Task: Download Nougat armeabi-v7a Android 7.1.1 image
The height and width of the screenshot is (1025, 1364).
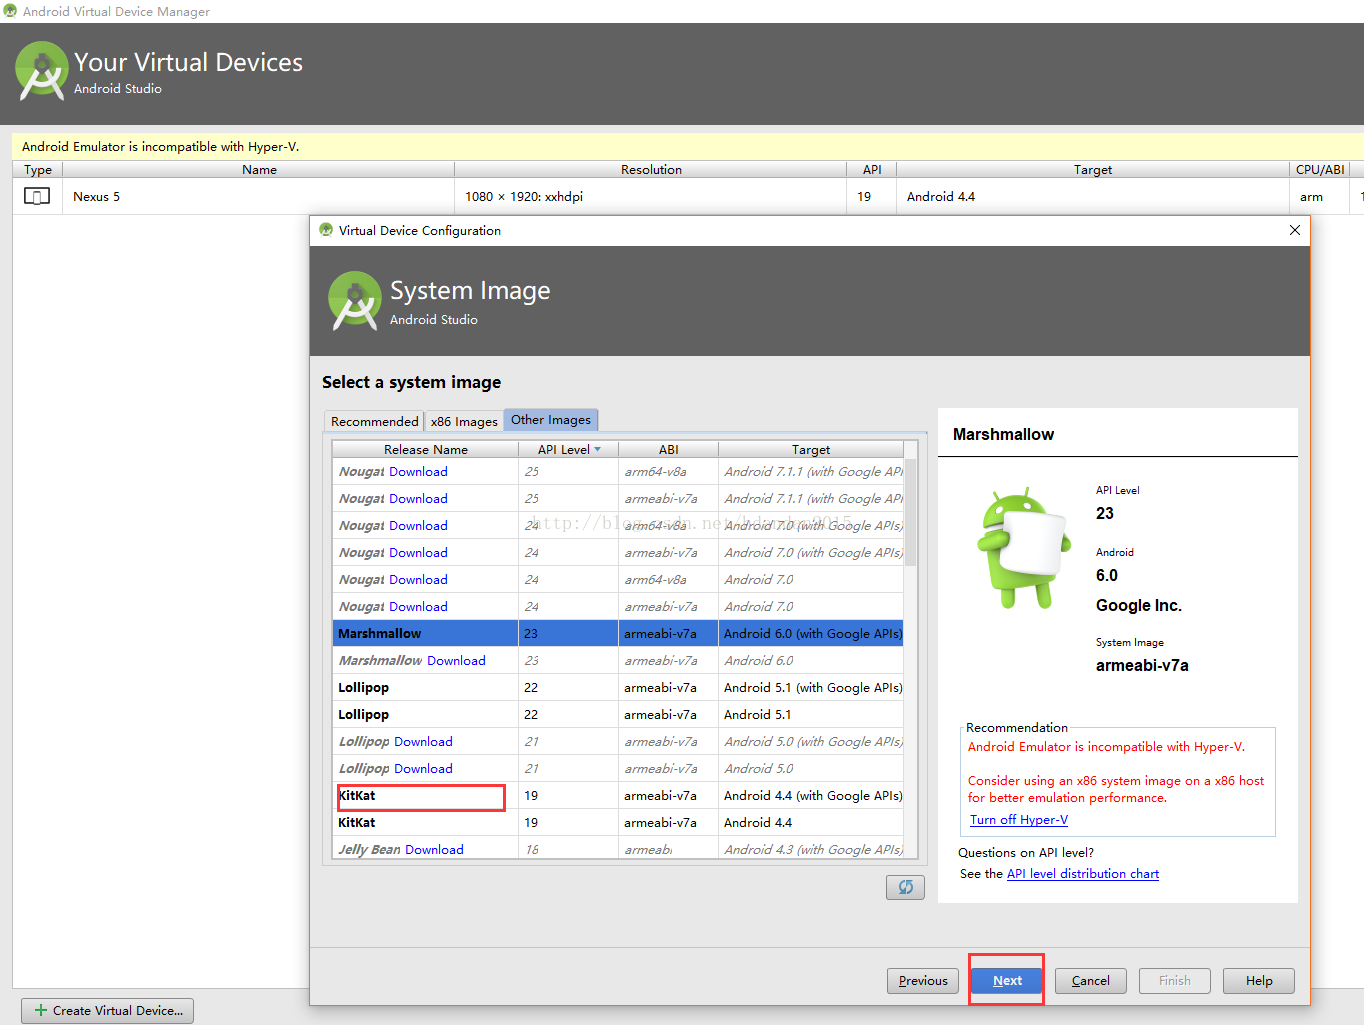Action: [x=418, y=498]
